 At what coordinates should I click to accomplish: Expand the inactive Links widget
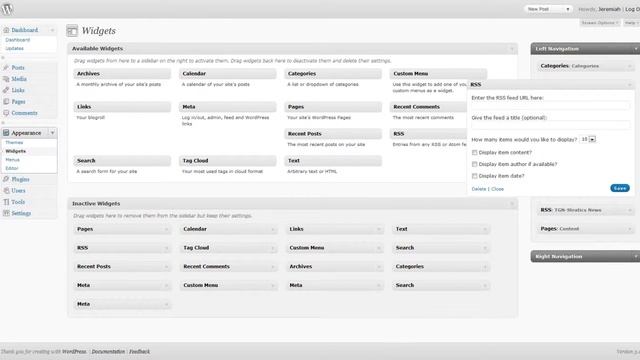(x=379, y=229)
